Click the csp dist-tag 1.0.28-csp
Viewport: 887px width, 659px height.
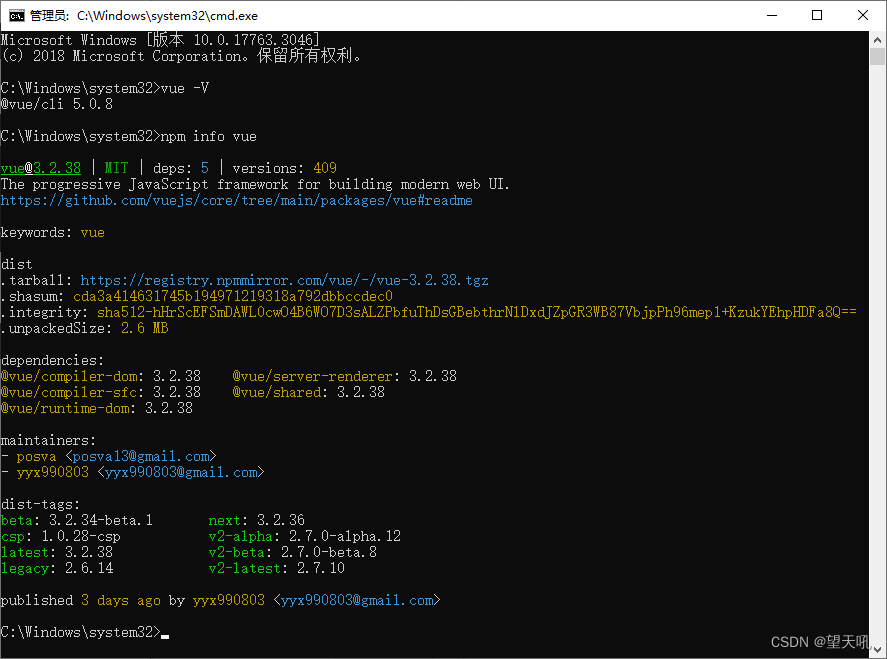point(61,536)
